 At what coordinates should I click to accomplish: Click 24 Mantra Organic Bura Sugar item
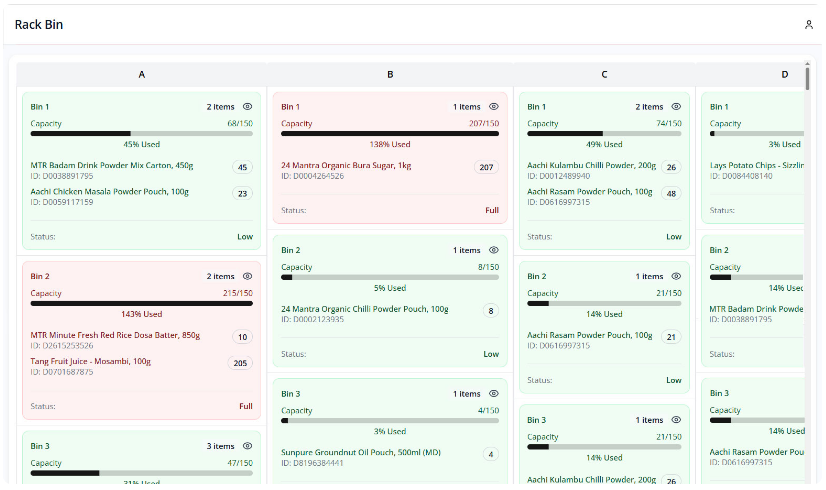click(x=346, y=166)
